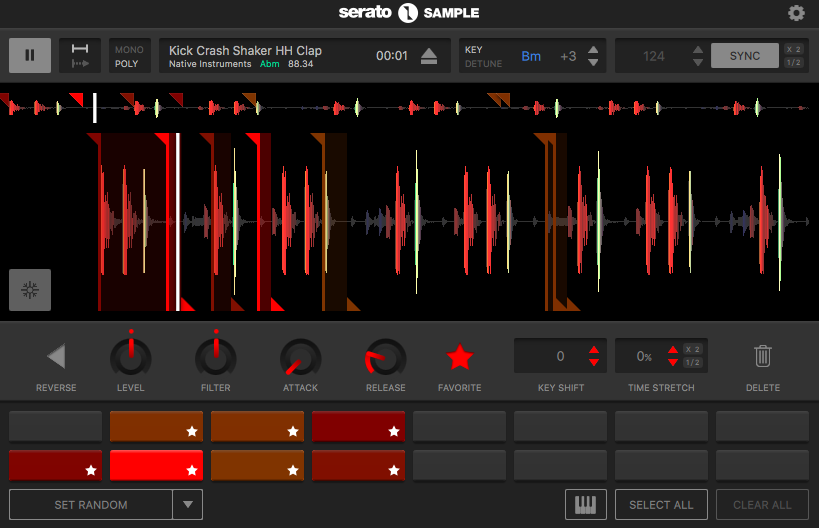Enable SYNC to host tempo
819x528 pixels.
(745, 56)
